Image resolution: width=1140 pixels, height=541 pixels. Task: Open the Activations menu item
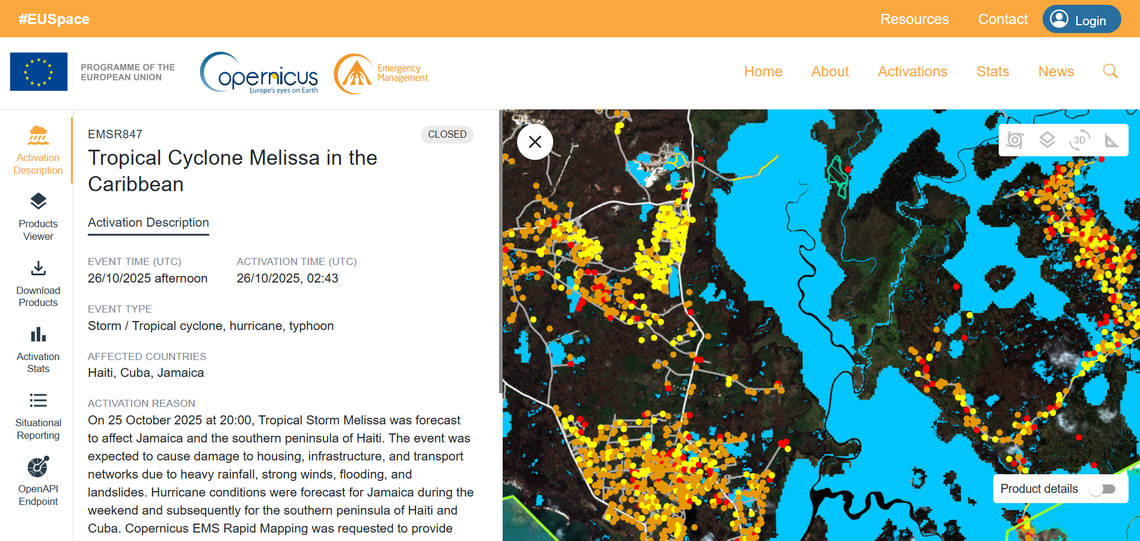pos(912,72)
